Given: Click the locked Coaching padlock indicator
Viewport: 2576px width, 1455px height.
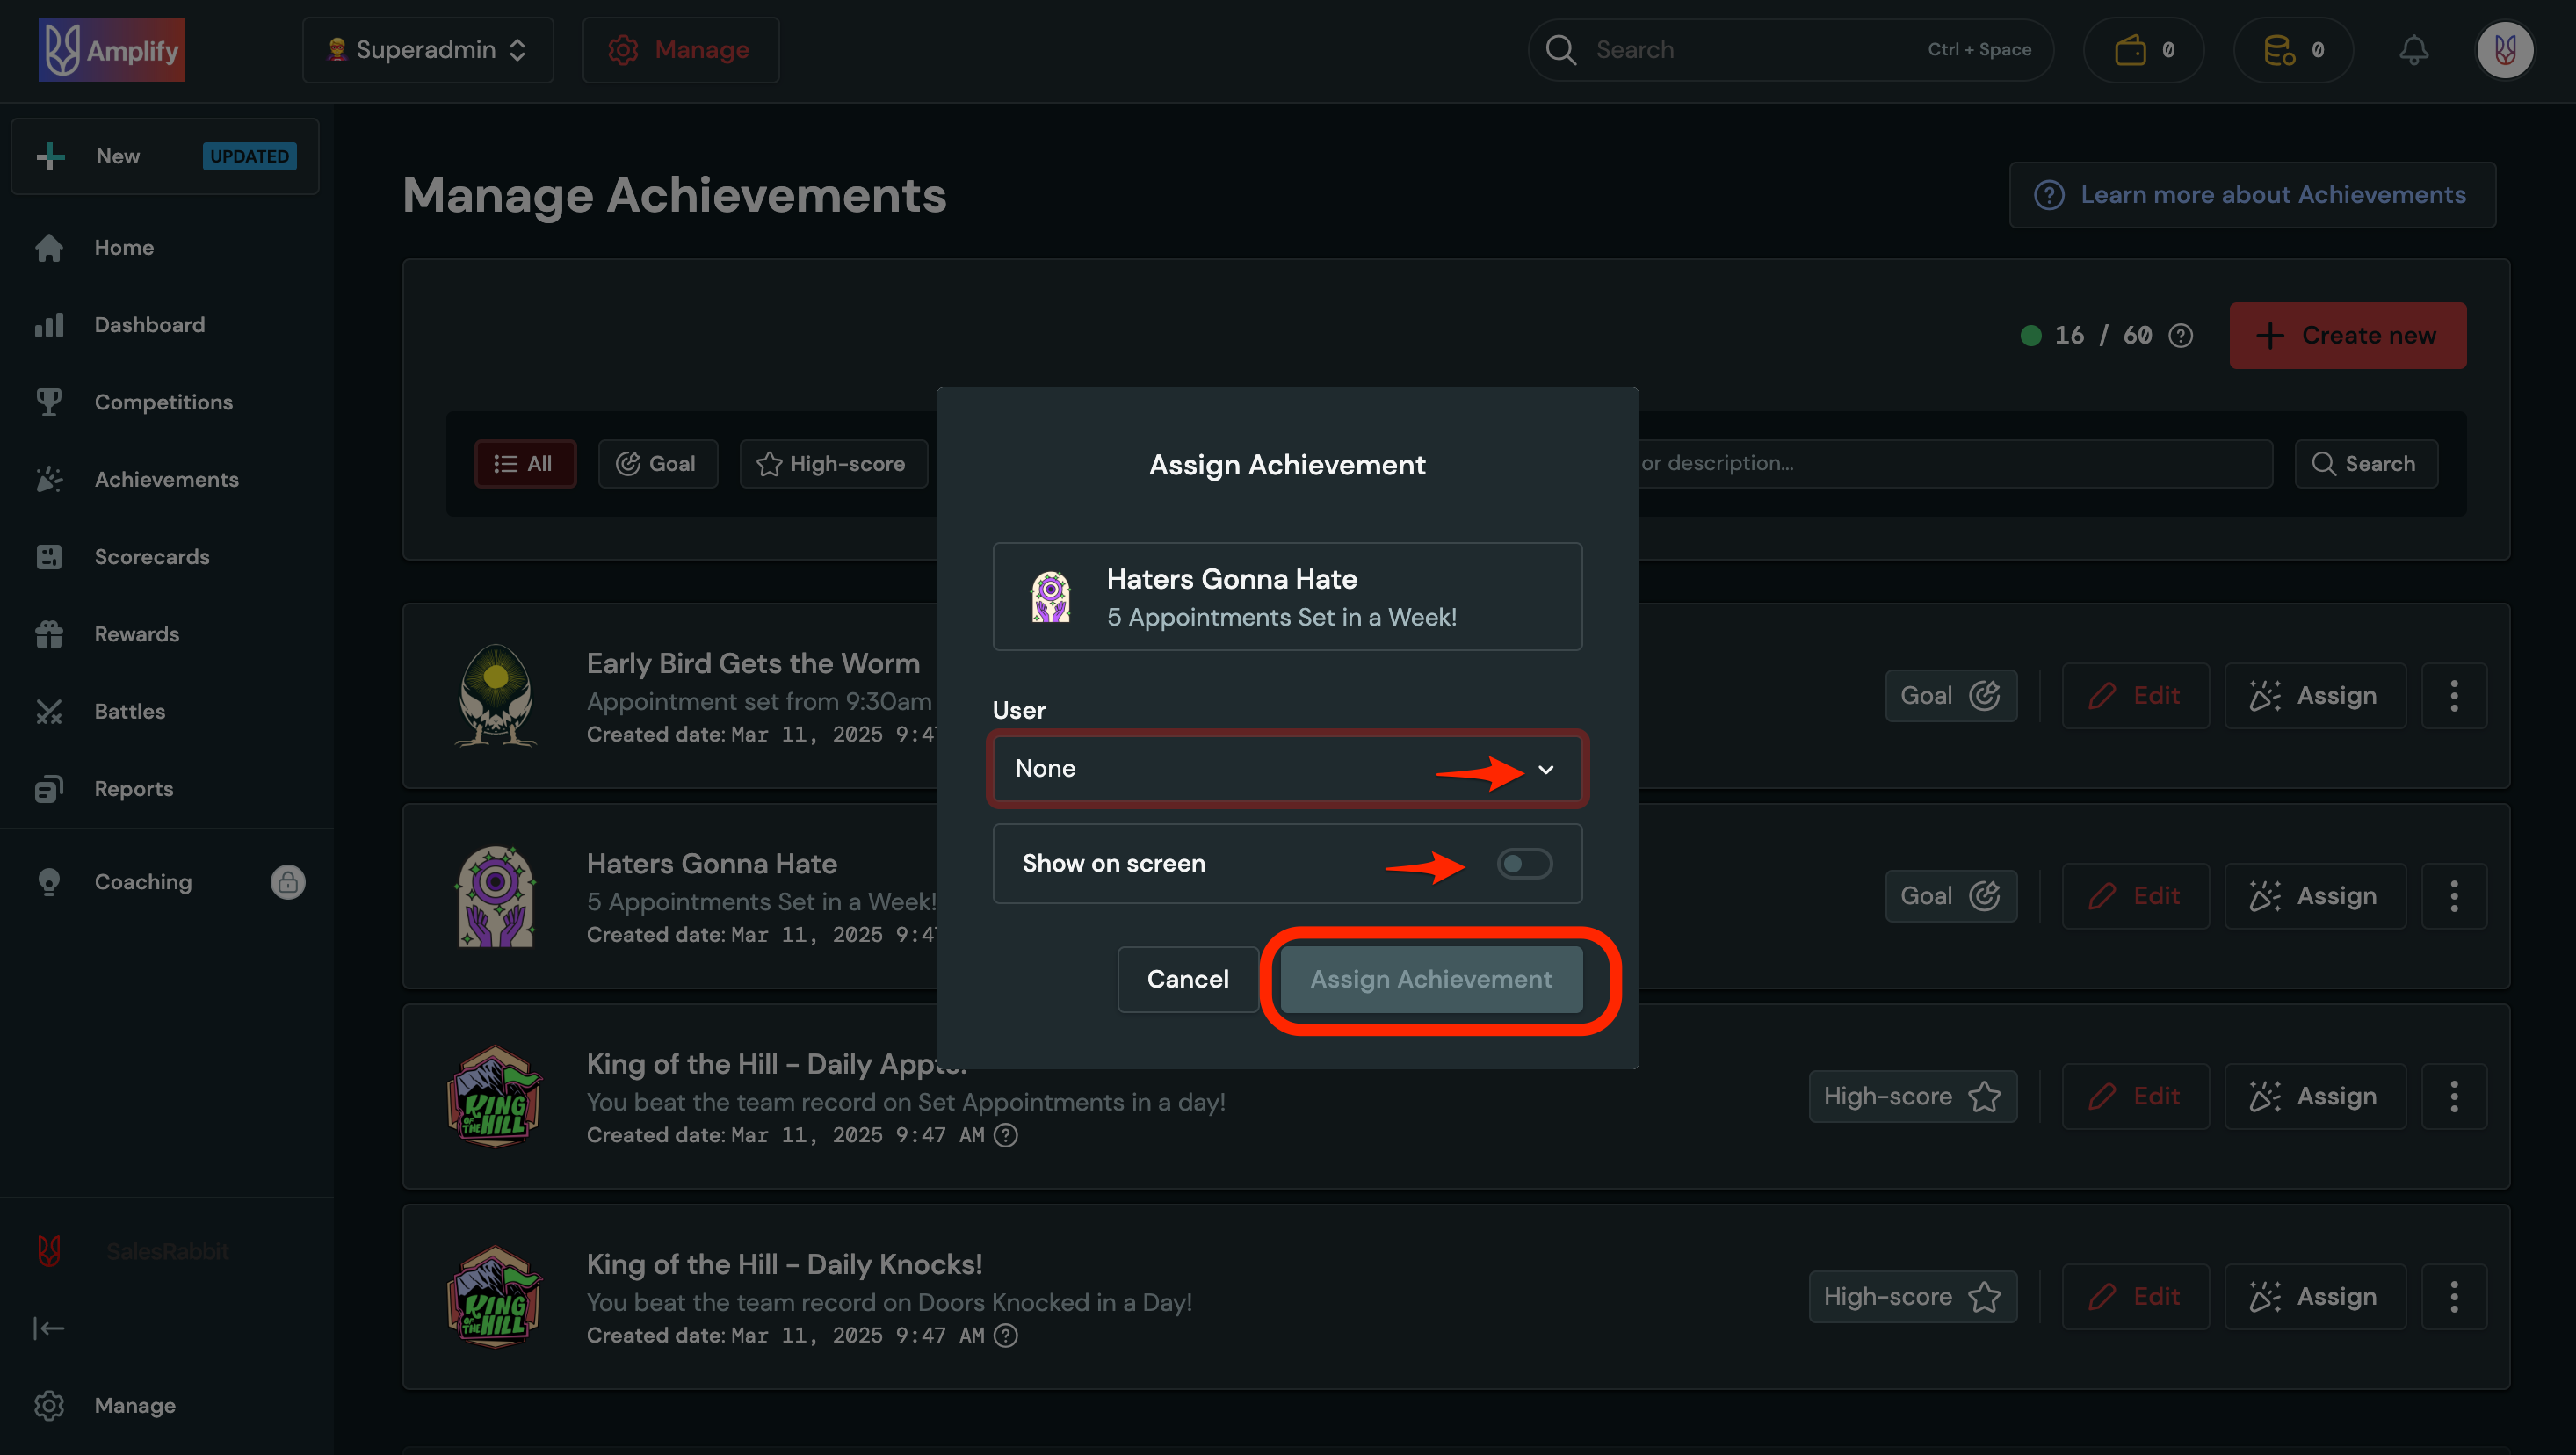Looking at the screenshot, I should tap(287, 881).
